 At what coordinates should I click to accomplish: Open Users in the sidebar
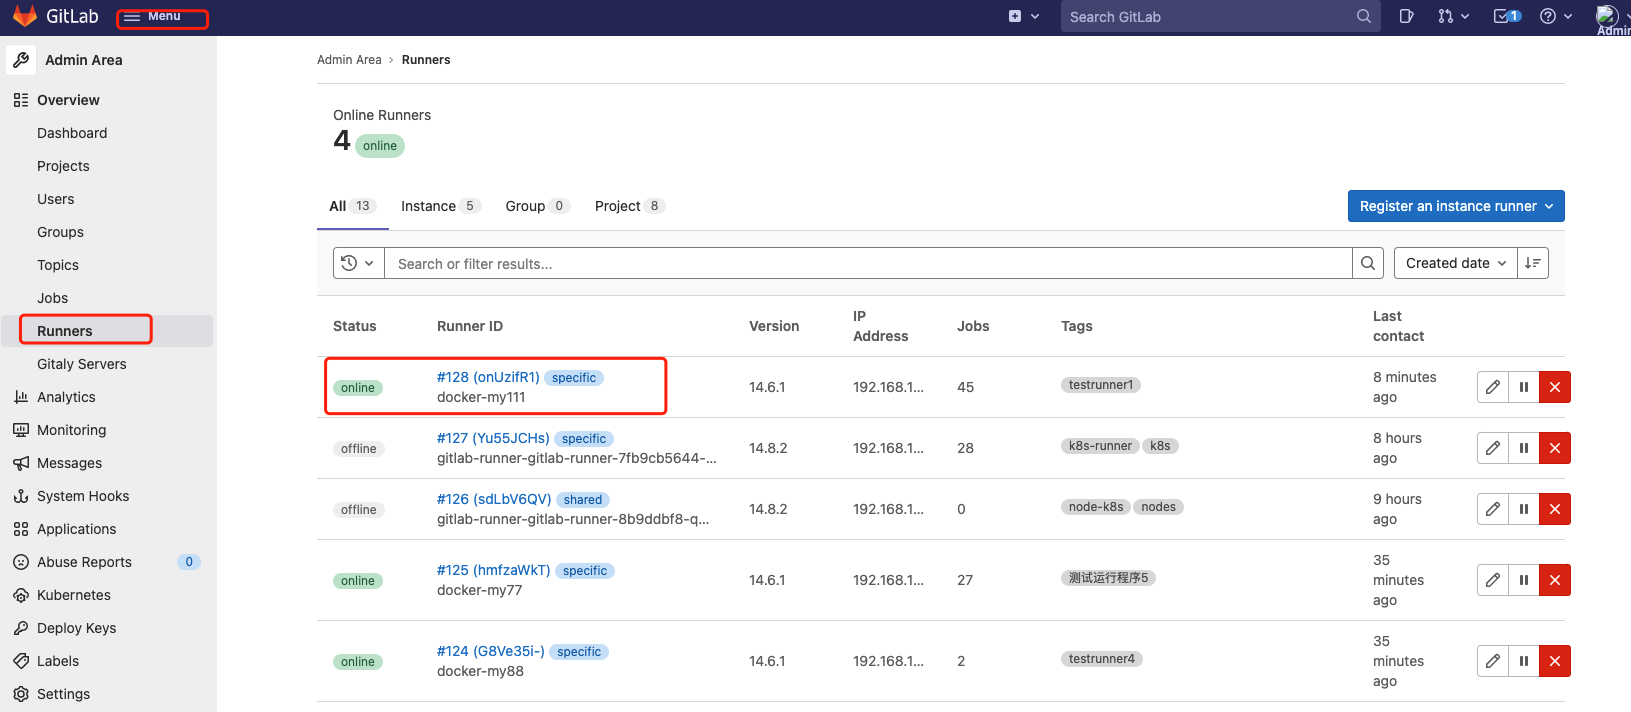[56, 199]
